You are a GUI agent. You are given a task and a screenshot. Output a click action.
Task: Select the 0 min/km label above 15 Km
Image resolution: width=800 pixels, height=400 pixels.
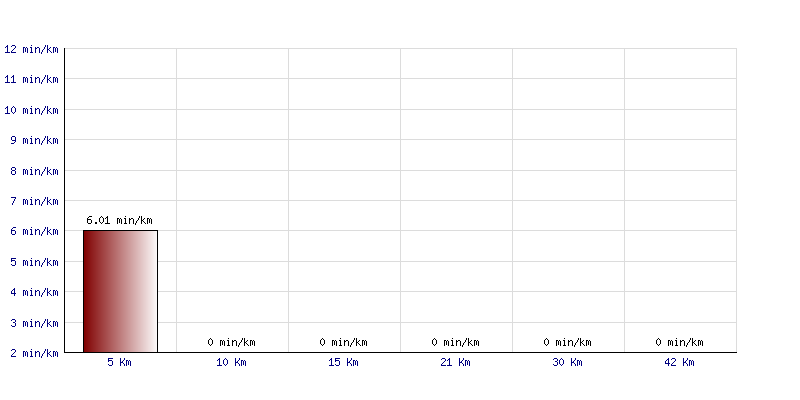pos(343,342)
